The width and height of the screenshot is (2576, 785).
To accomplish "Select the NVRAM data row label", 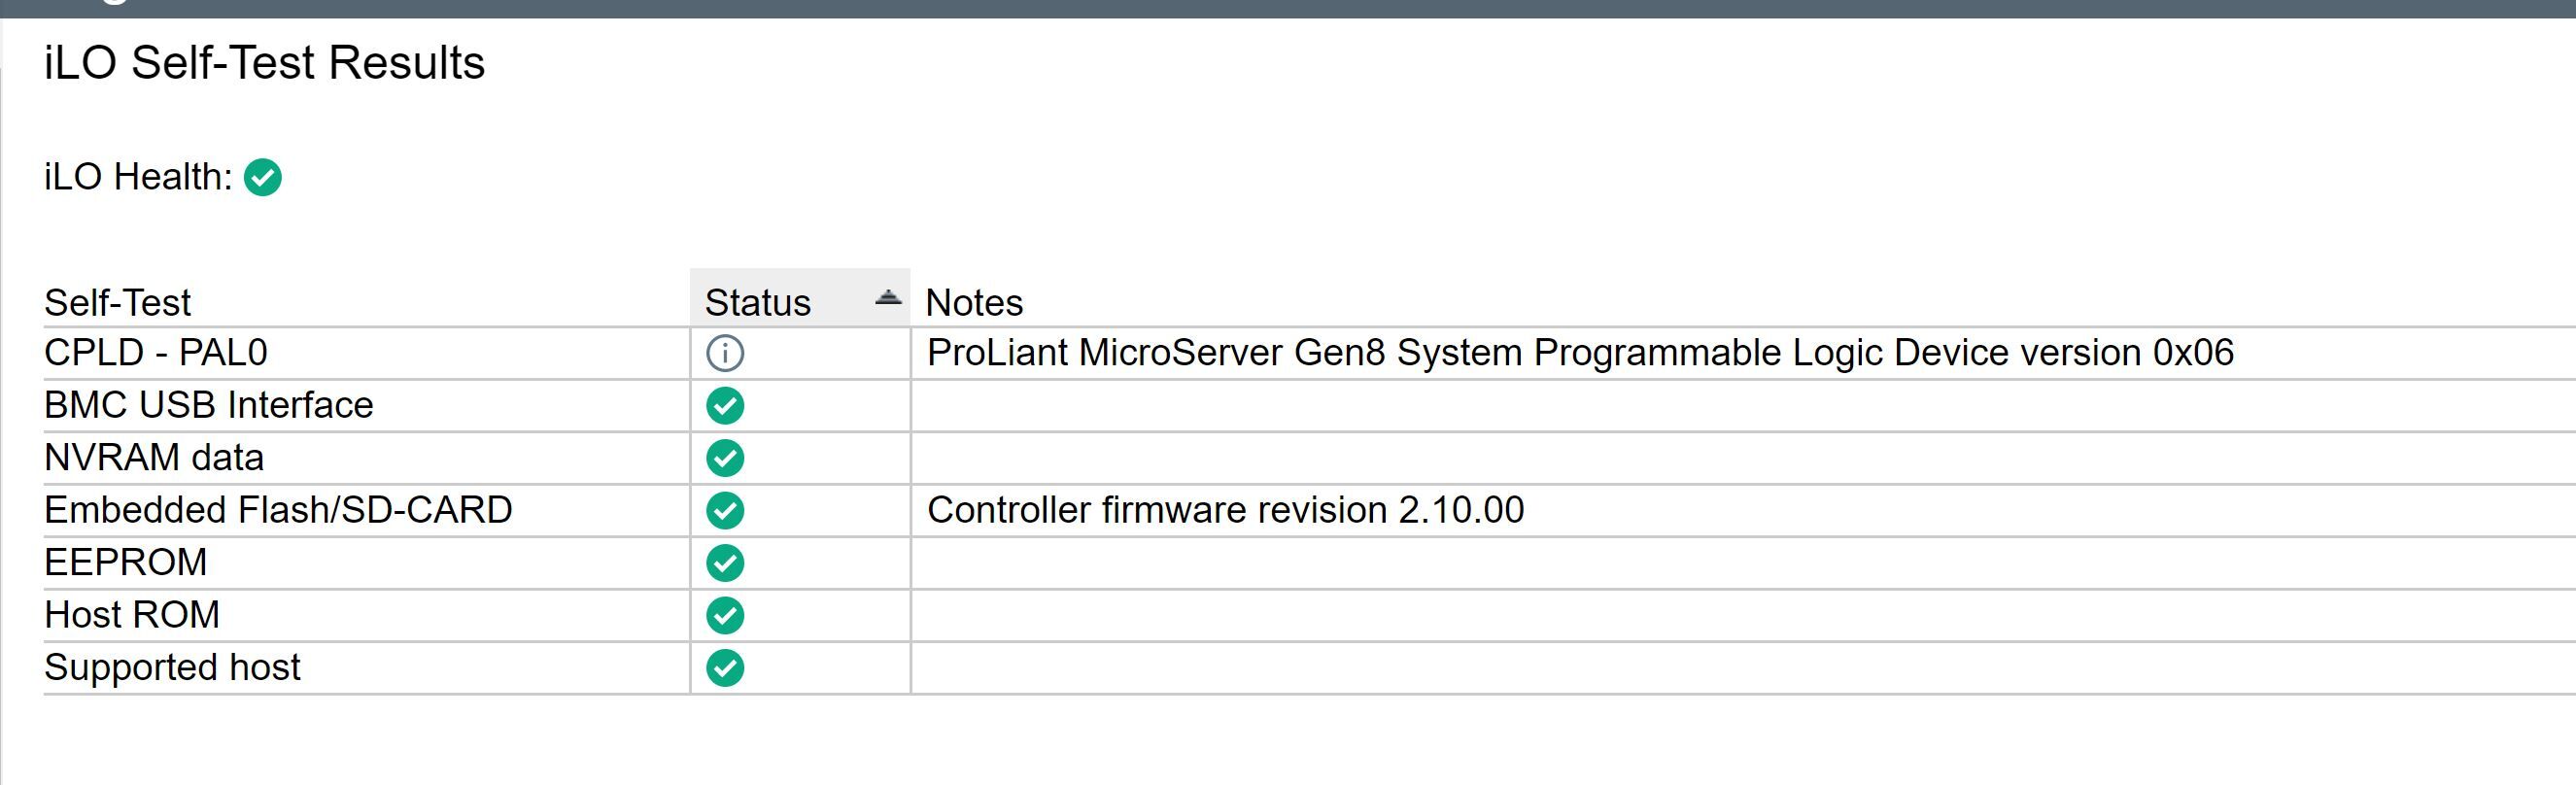I will coord(154,457).
